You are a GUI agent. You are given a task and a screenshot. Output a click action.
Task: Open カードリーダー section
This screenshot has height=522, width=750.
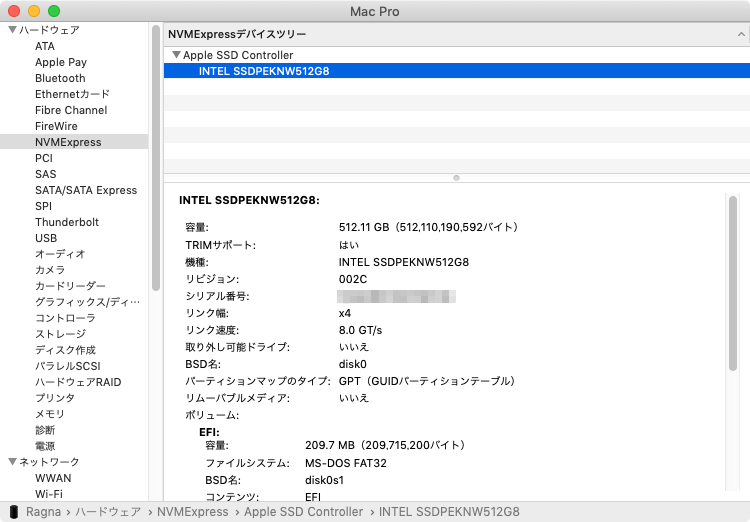pos(70,286)
